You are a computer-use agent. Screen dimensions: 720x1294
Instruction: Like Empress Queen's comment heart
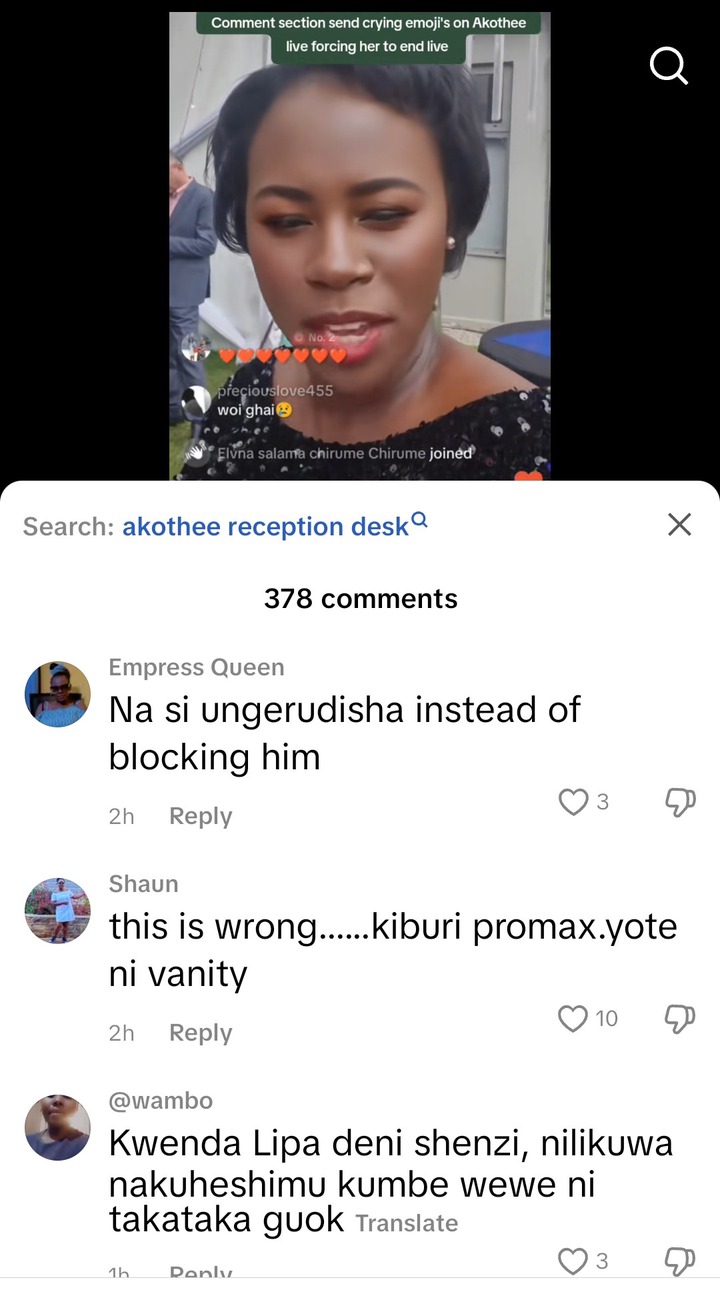pyautogui.click(x=573, y=802)
